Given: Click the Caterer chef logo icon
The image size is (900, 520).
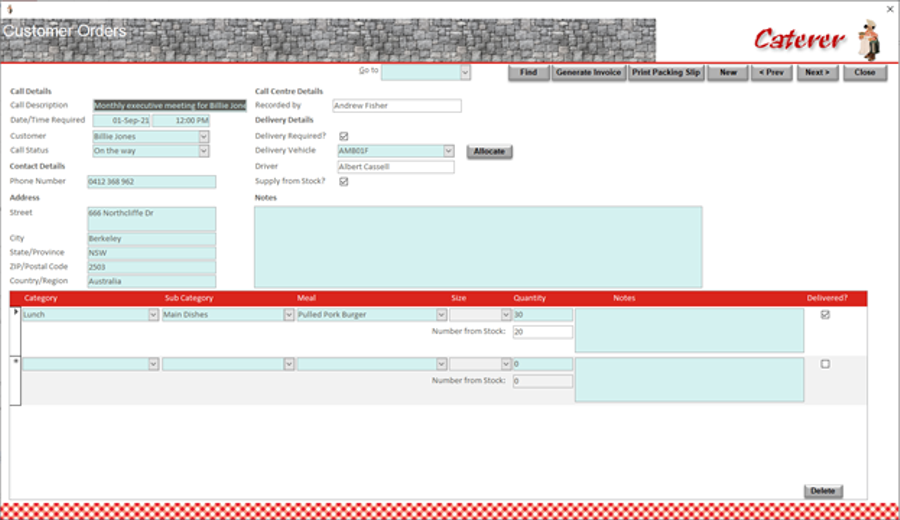Looking at the screenshot, I should (869, 39).
